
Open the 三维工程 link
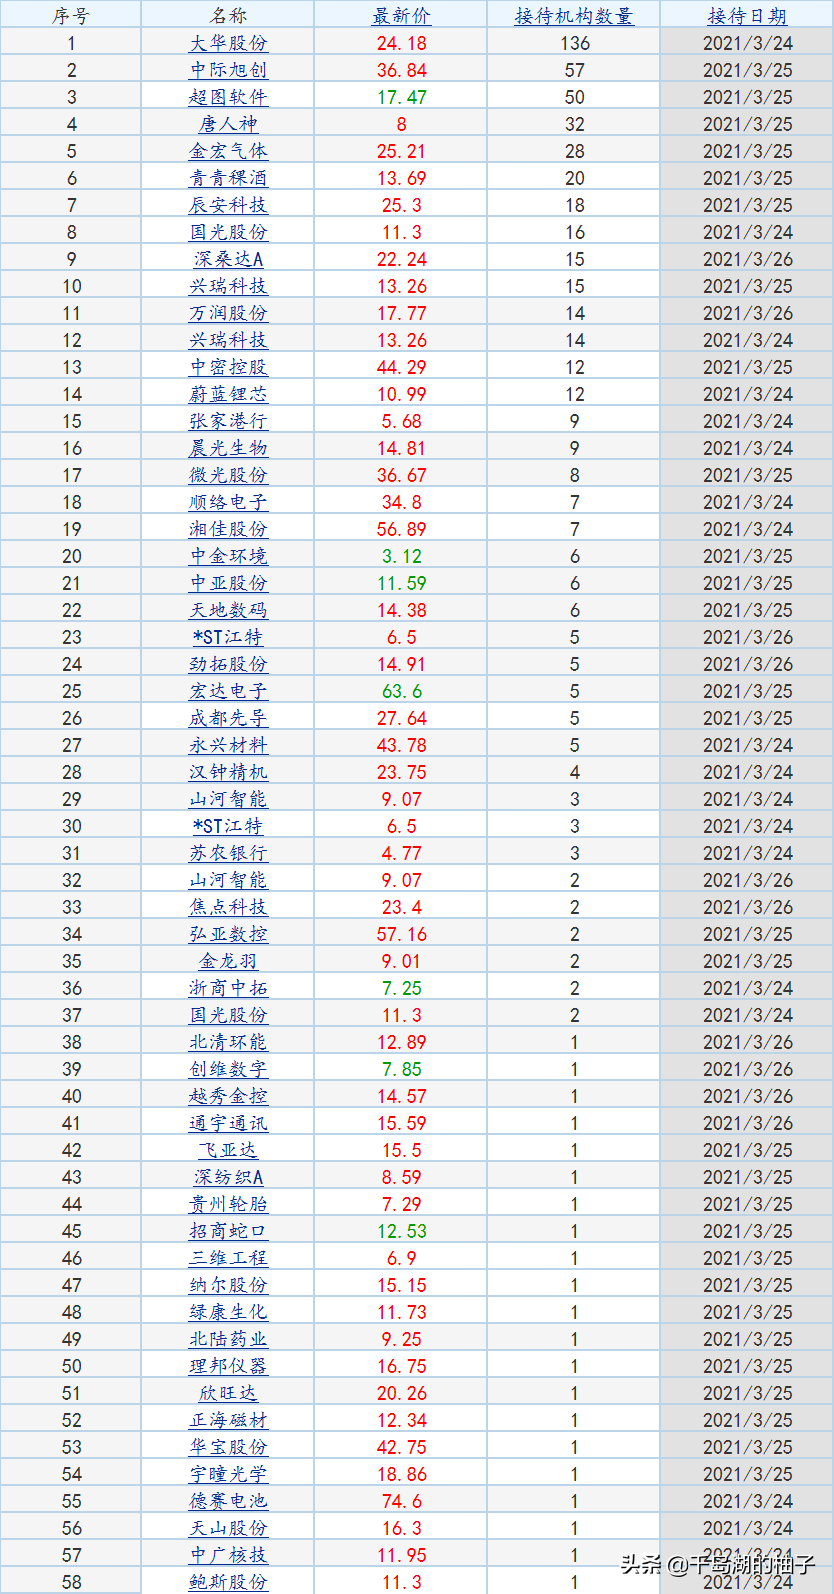pyautogui.click(x=228, y=1258)
